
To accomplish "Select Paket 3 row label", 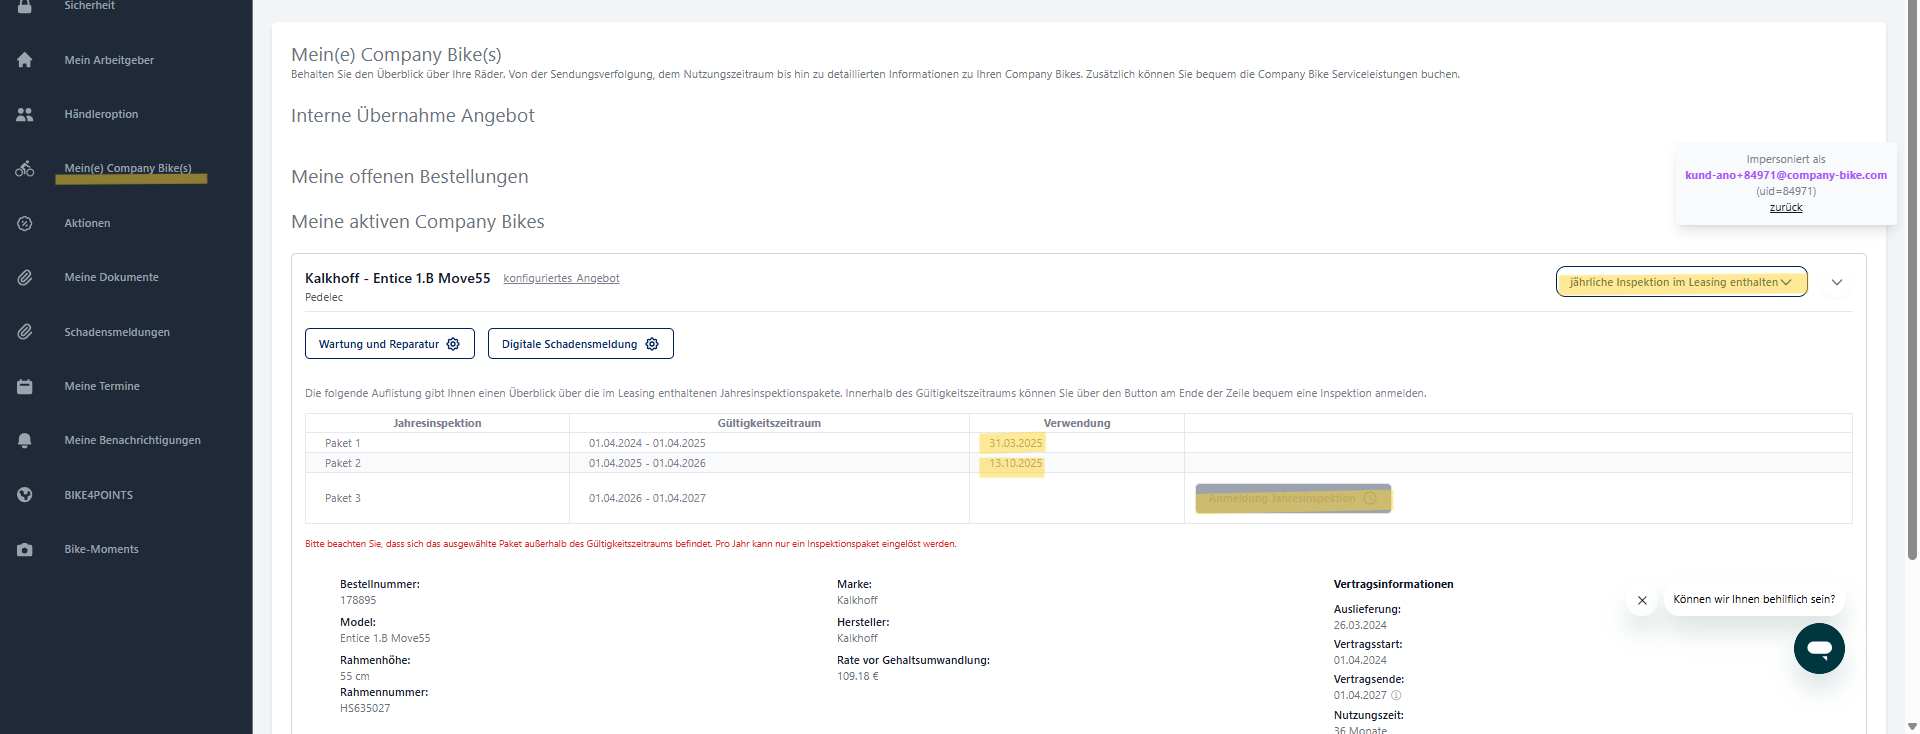I will tap(342, 498).
